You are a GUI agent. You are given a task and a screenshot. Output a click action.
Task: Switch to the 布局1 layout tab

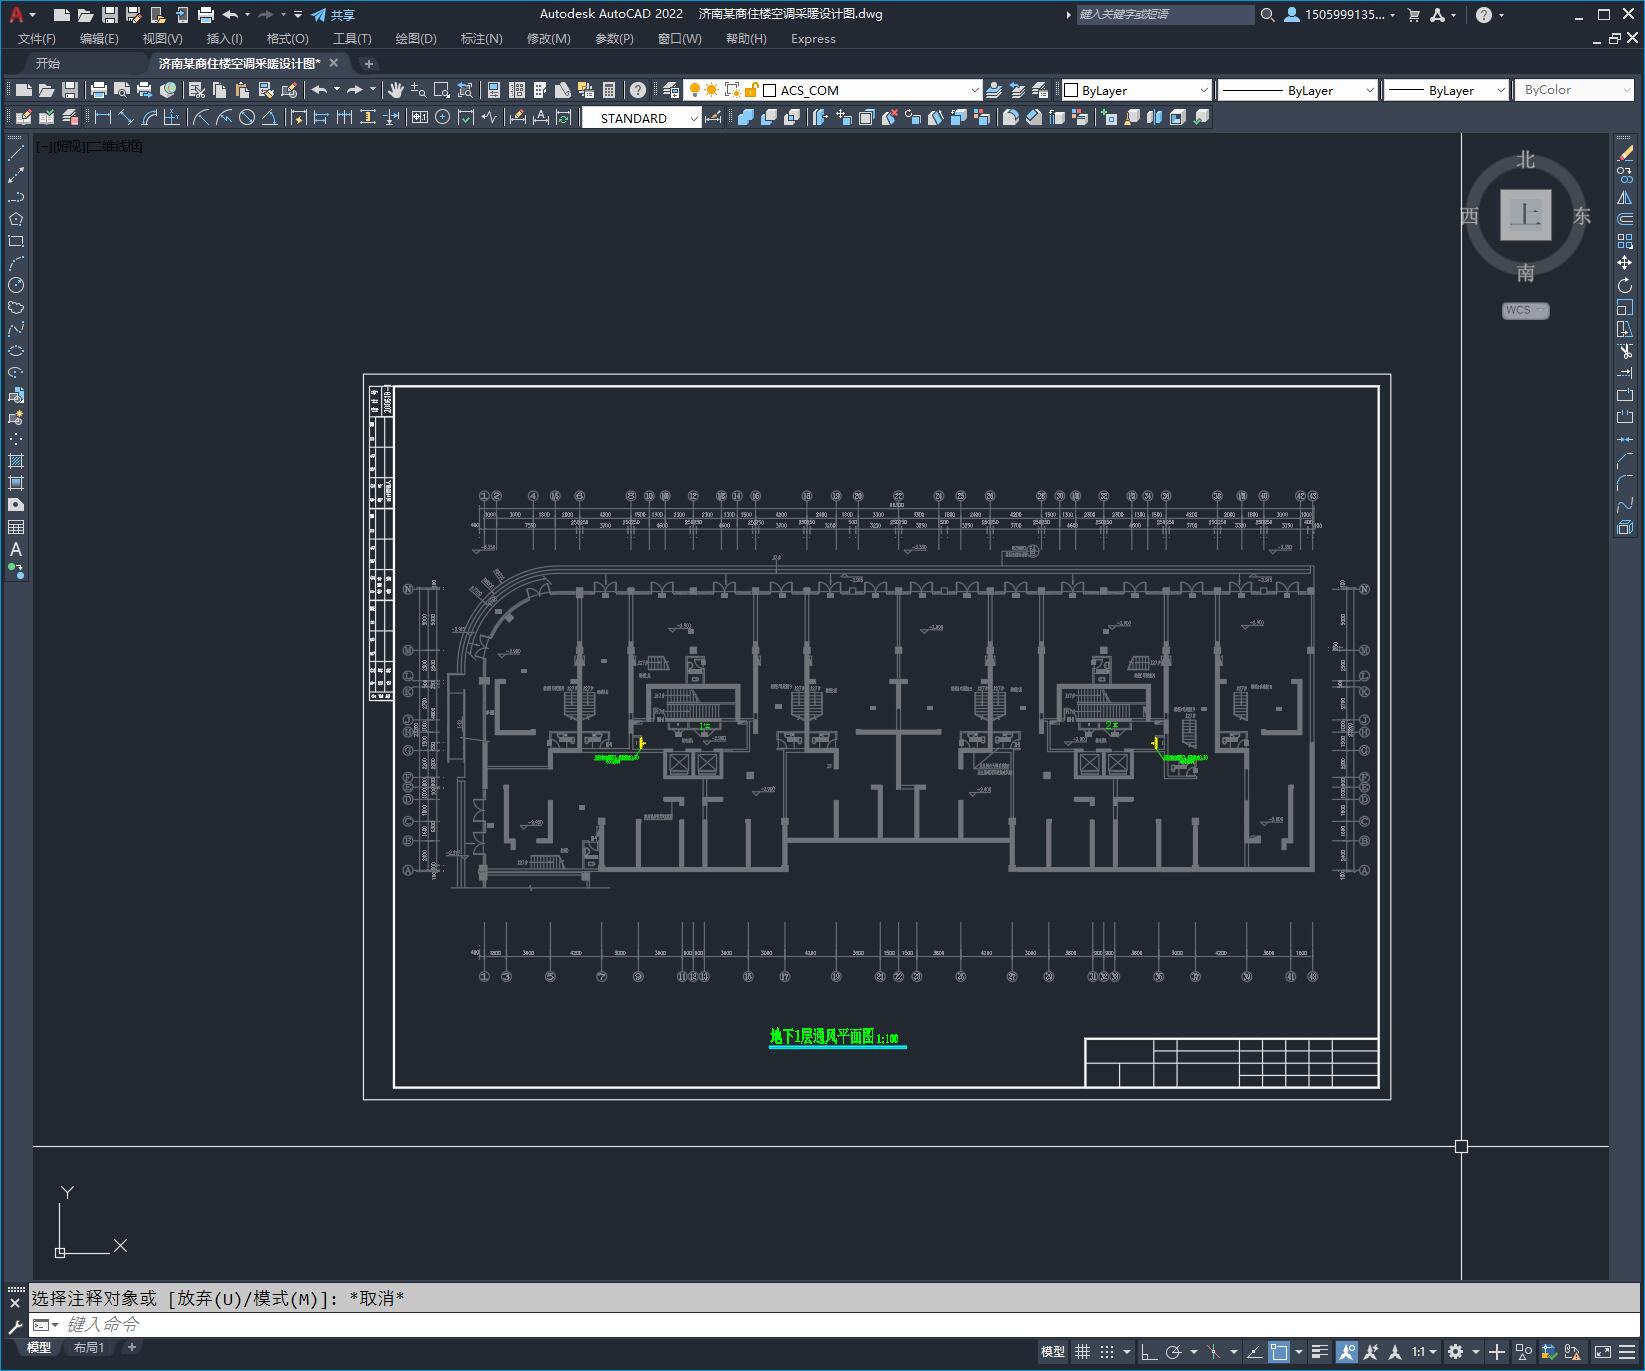tap(88, 1347)
